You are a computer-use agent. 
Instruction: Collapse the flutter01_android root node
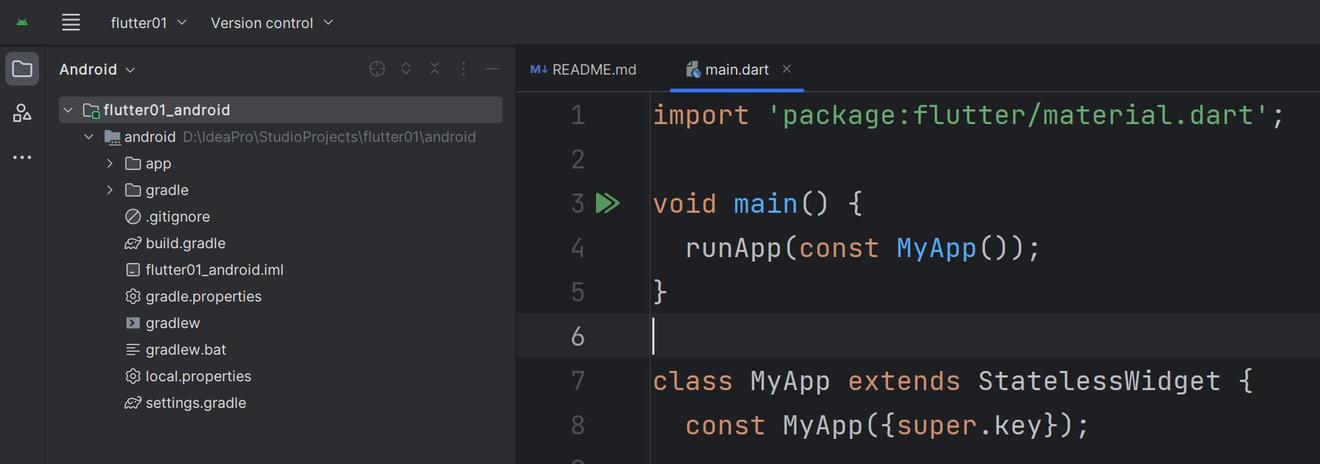point(68,110)
